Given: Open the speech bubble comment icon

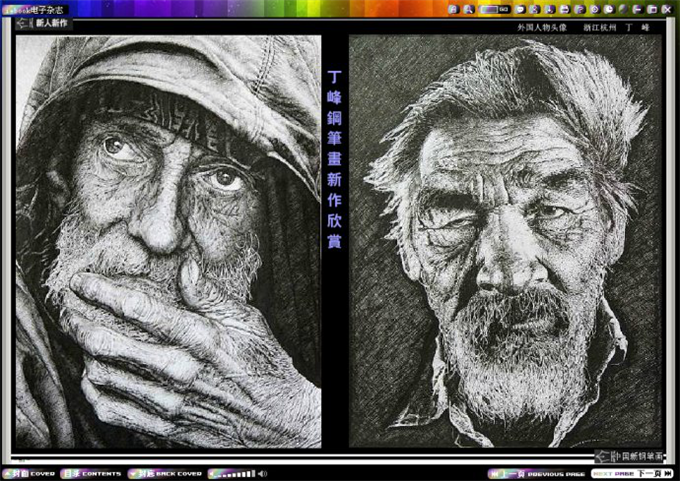Looking at the screenshot, I should [520, 9].
